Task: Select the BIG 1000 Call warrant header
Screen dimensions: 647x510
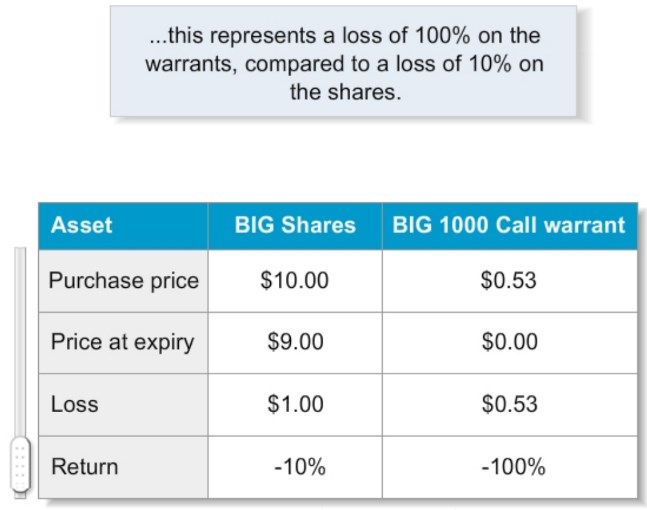Action: [x=509, y=225]
